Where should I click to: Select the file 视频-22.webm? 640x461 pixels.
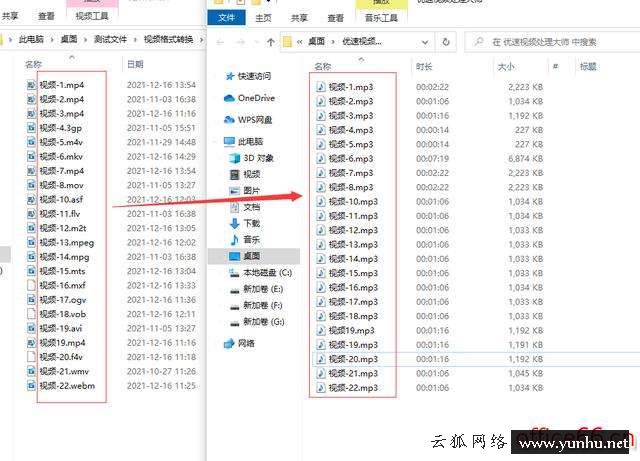[x=67, y=385]
